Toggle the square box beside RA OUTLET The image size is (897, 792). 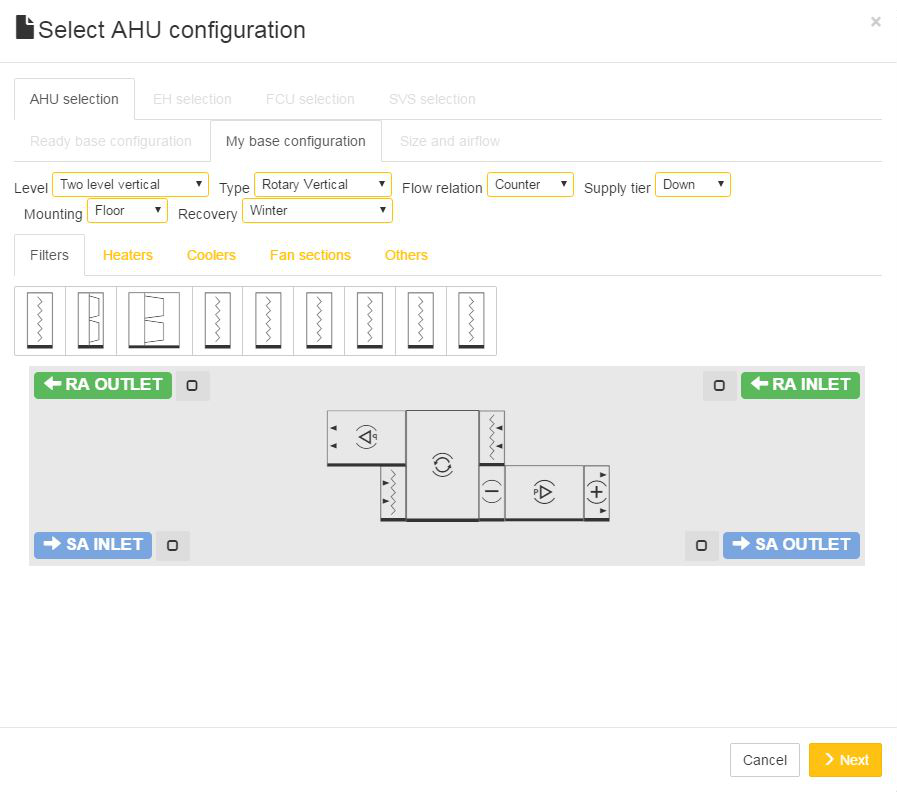point(192,386)
